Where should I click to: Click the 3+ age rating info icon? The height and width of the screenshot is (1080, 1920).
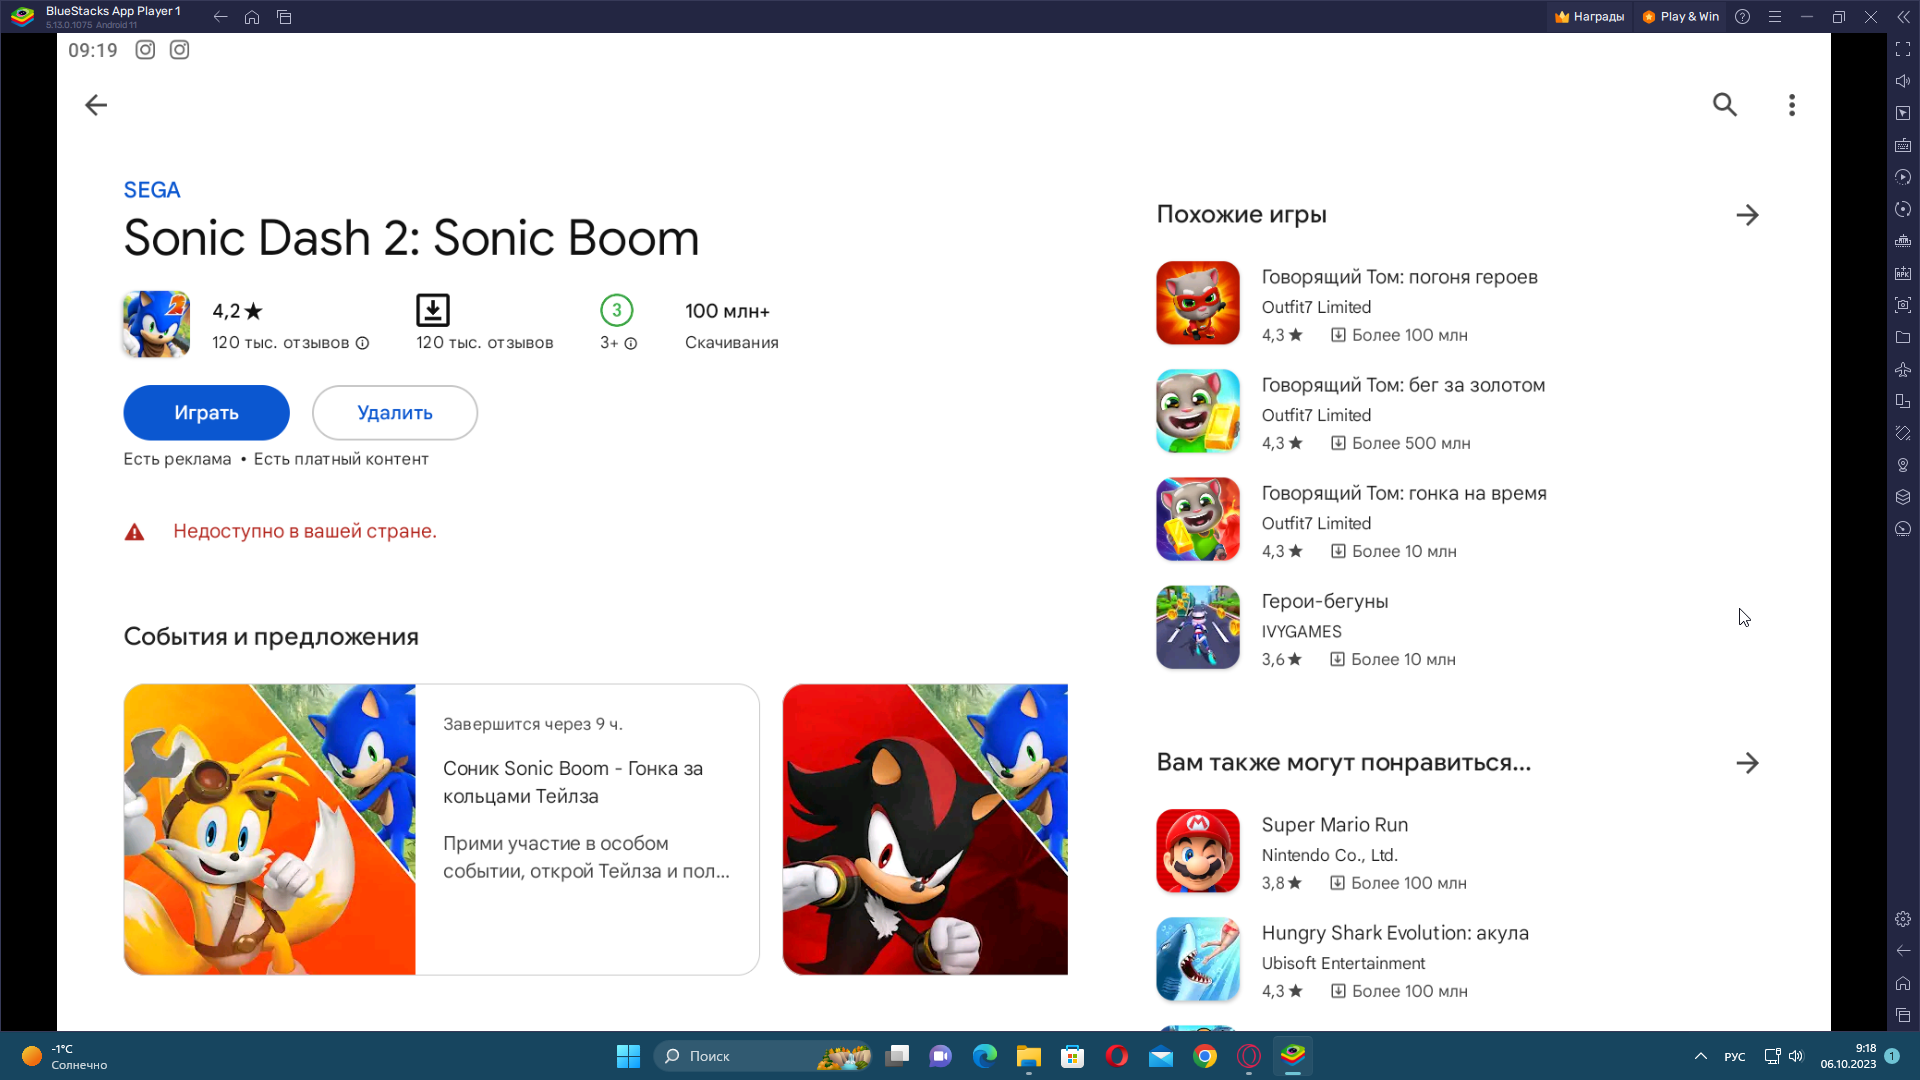tap(631, 343)
